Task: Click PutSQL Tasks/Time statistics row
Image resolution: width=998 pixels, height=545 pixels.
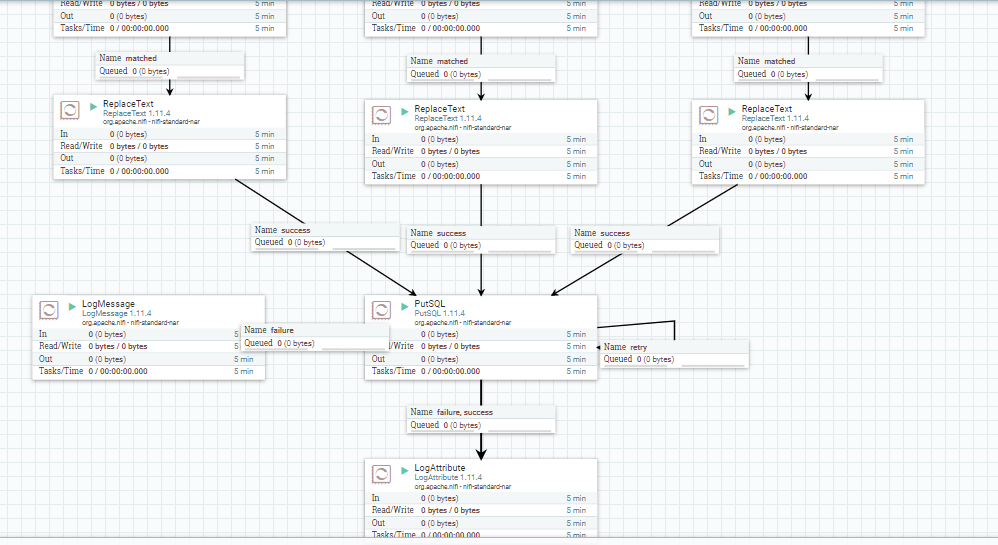Action: coord(481,371)
